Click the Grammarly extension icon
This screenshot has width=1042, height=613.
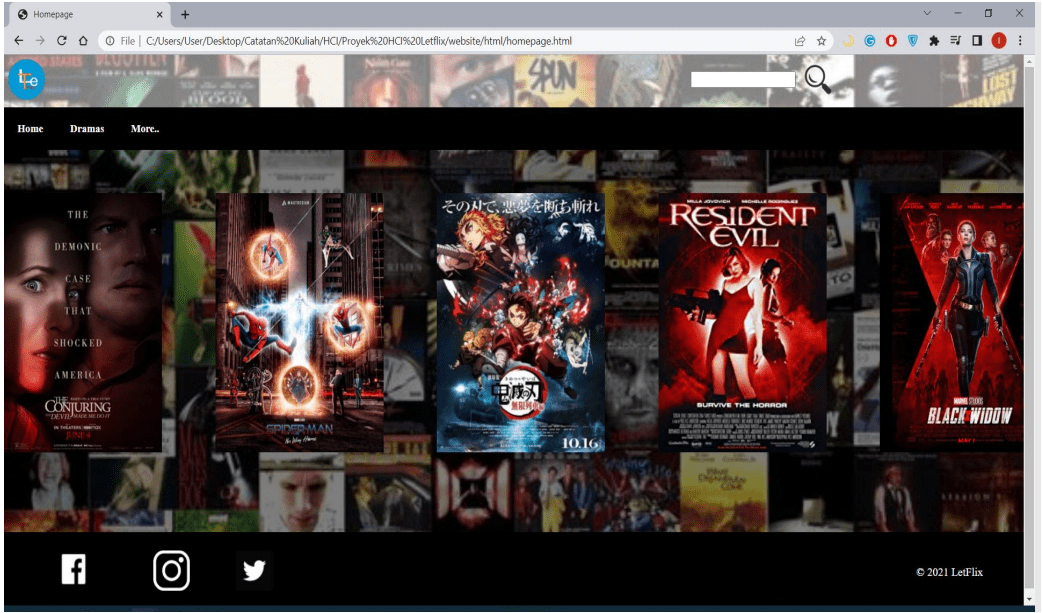coord(869,41)
